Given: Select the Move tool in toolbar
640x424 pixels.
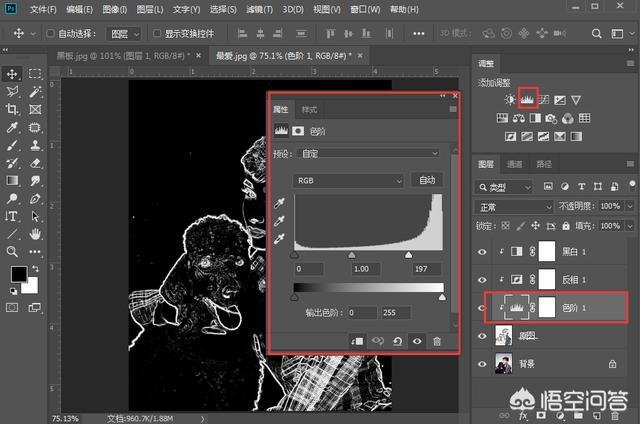Looking at the screenshot, I should (12, 73).
